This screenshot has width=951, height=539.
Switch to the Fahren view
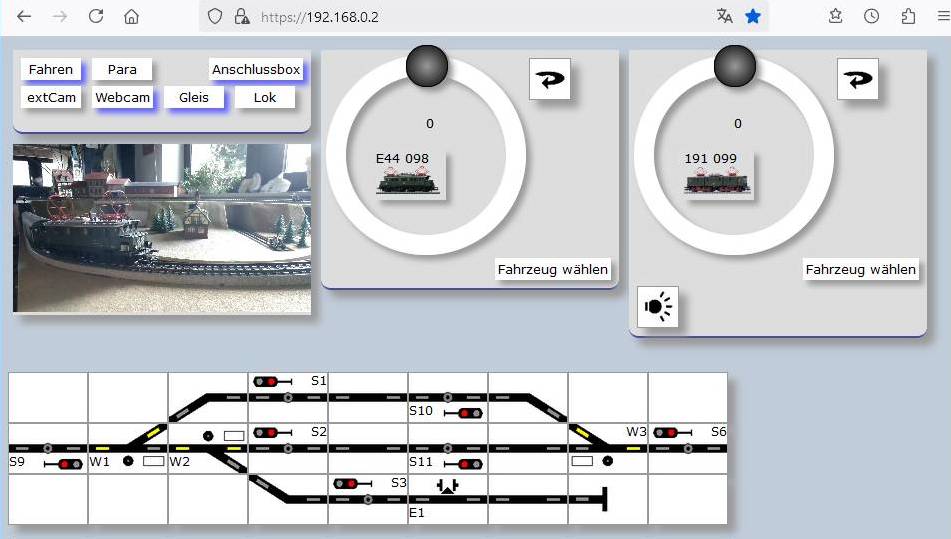click(x=51, y=70)
